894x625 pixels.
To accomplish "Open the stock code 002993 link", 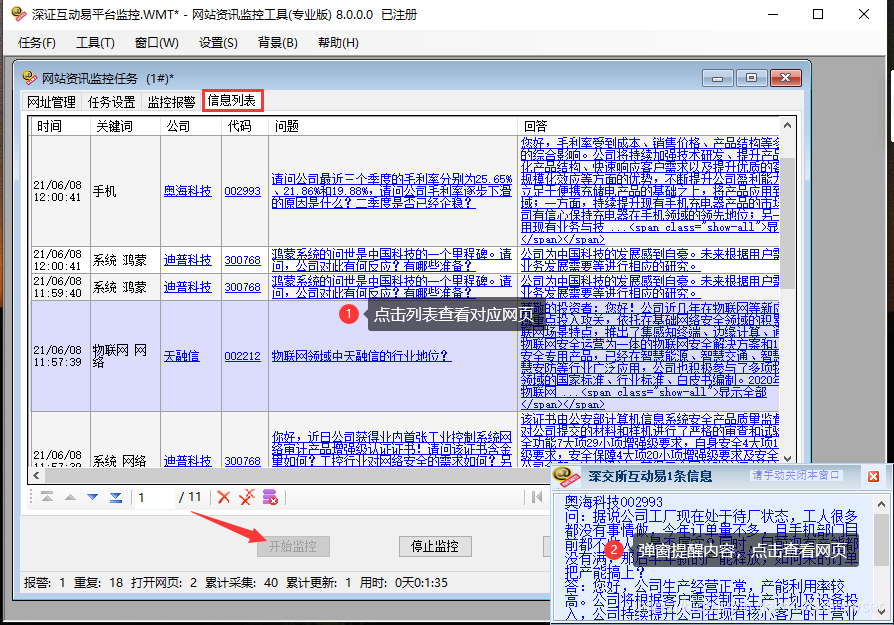I will pyautogui.click(x=243, y=191).
